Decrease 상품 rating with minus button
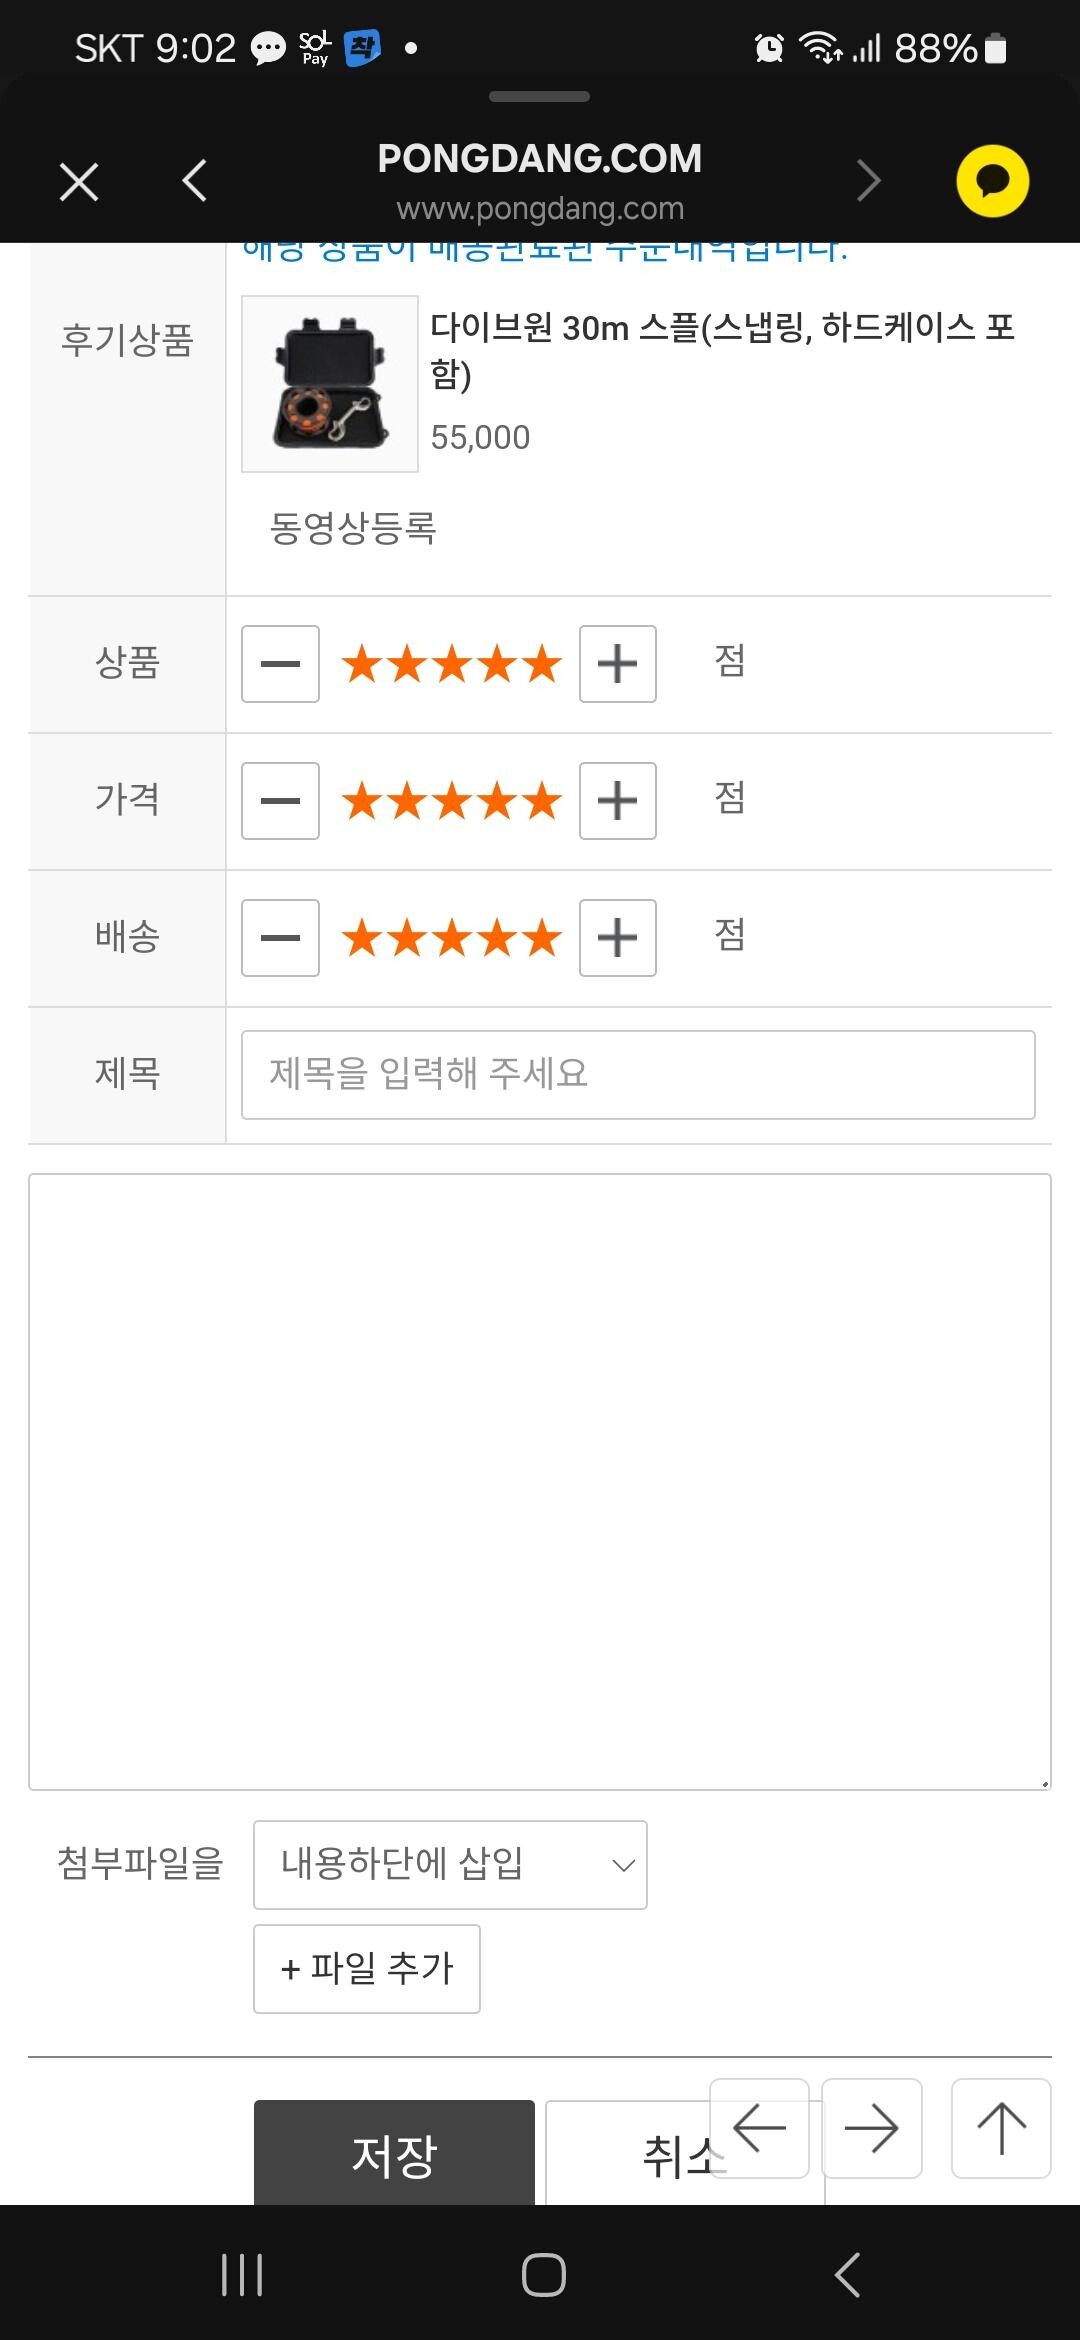The image size is (1080, 2340). click(280, 664)
